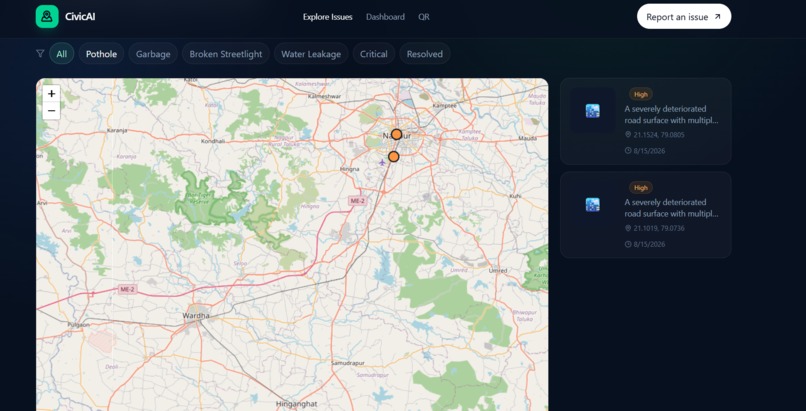806x411 pixels.
Task: Click the date on the 21.1524 issue card
Action: tap(649, 151)
